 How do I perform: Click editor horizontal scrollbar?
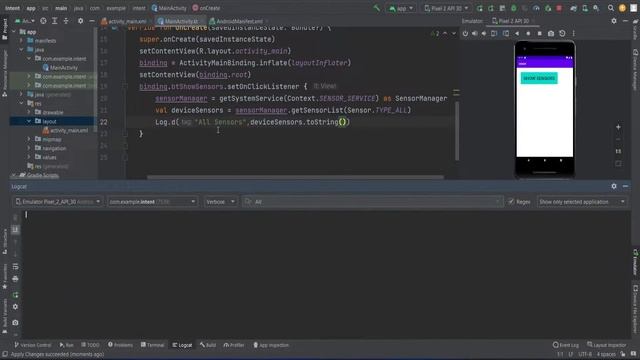tap(295, 177)
